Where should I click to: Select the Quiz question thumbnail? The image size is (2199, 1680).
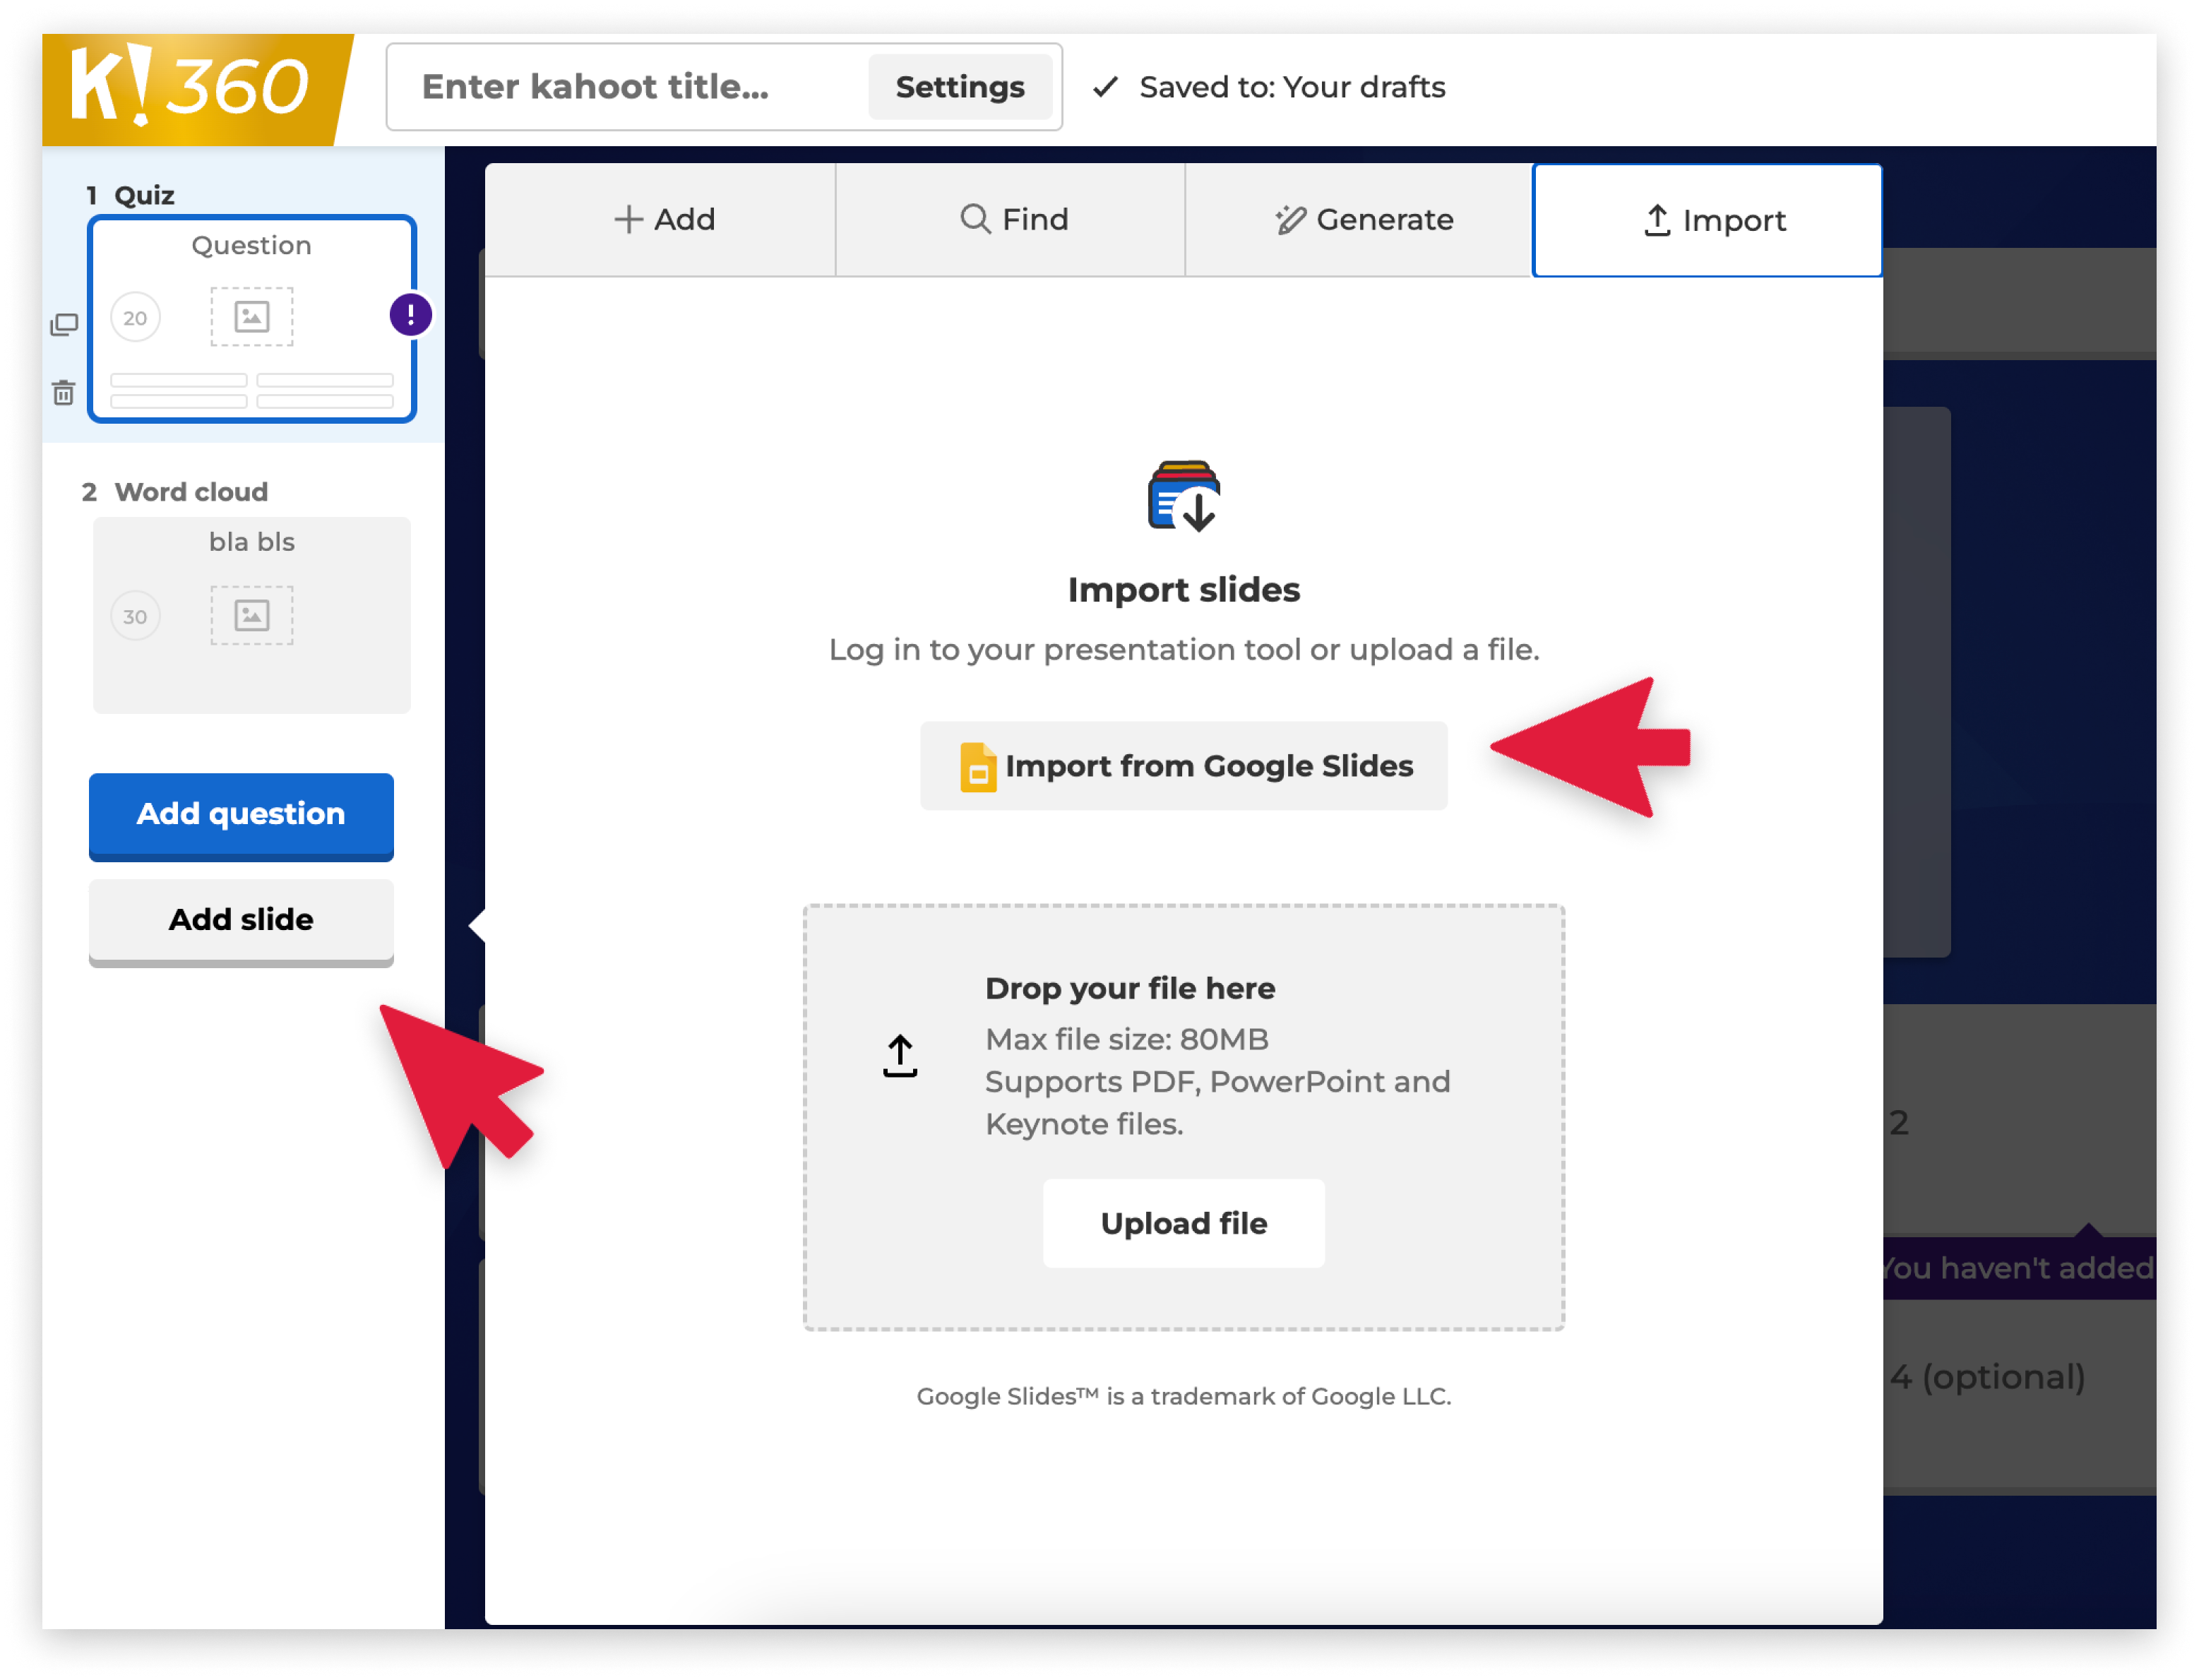252,319
